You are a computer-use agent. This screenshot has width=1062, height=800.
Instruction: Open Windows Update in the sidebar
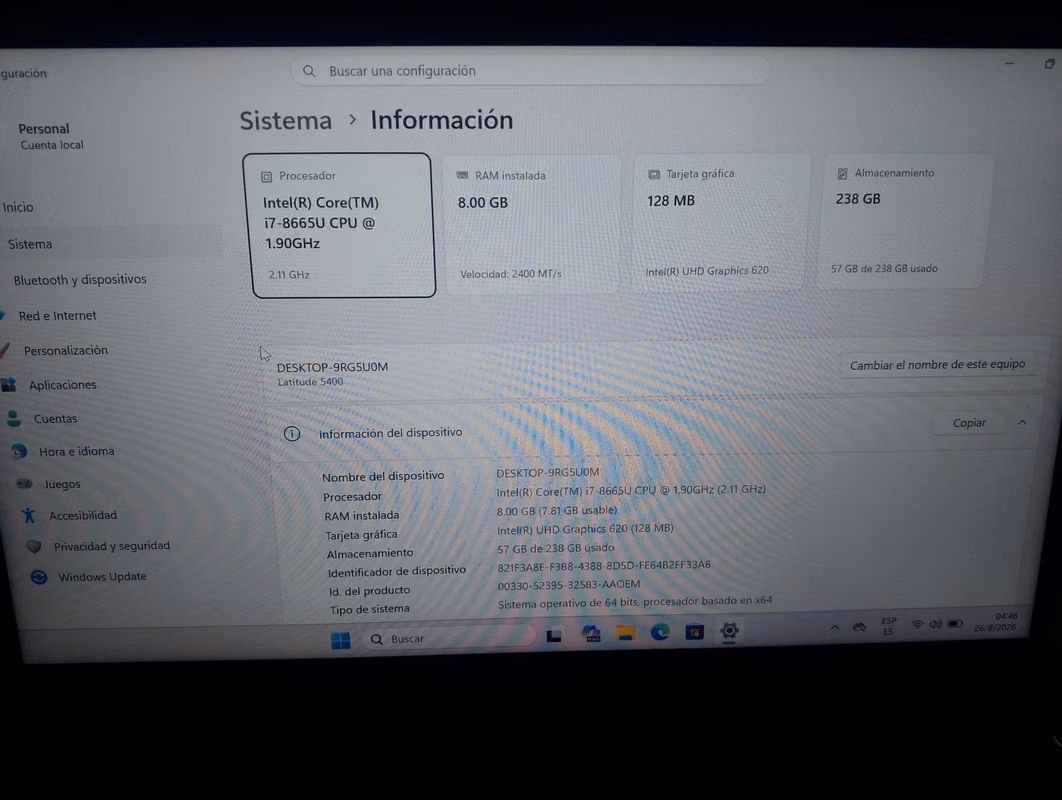pos(102,576)
